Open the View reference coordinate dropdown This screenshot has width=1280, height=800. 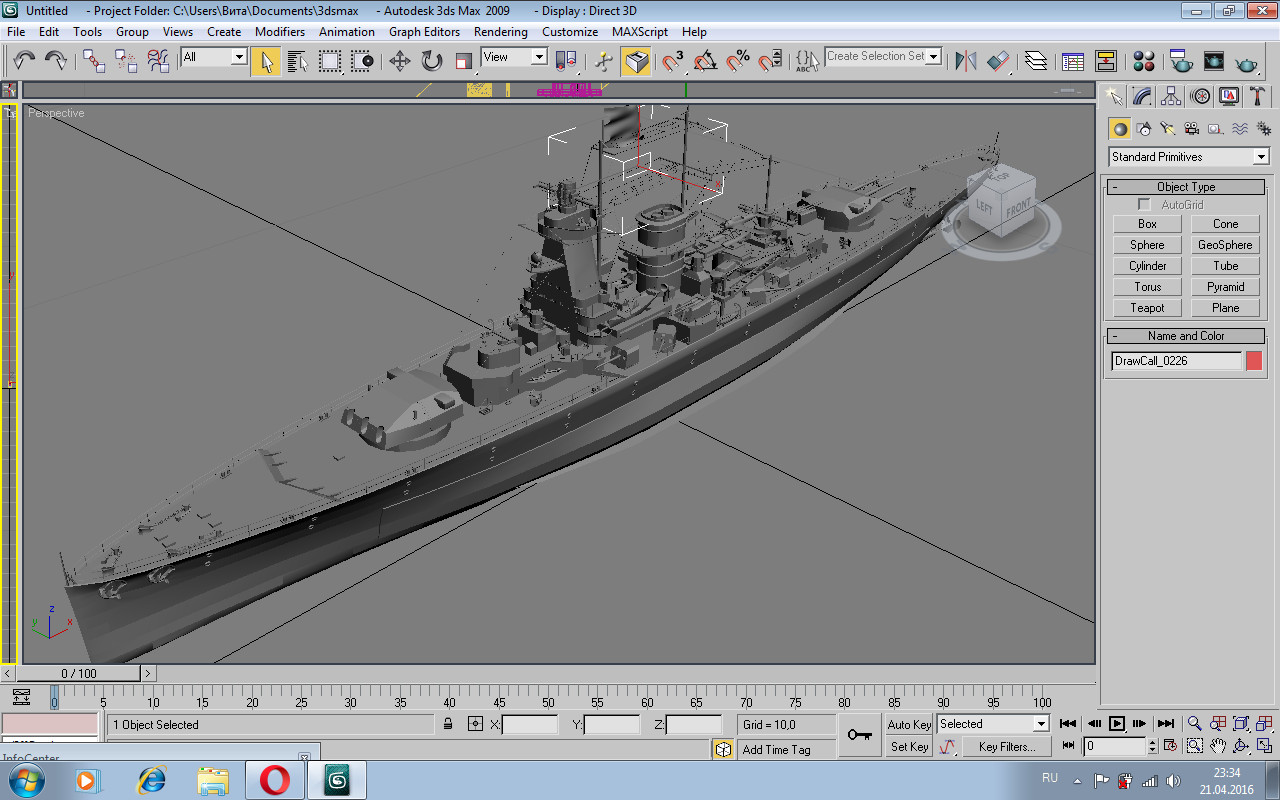pos(539,57)
